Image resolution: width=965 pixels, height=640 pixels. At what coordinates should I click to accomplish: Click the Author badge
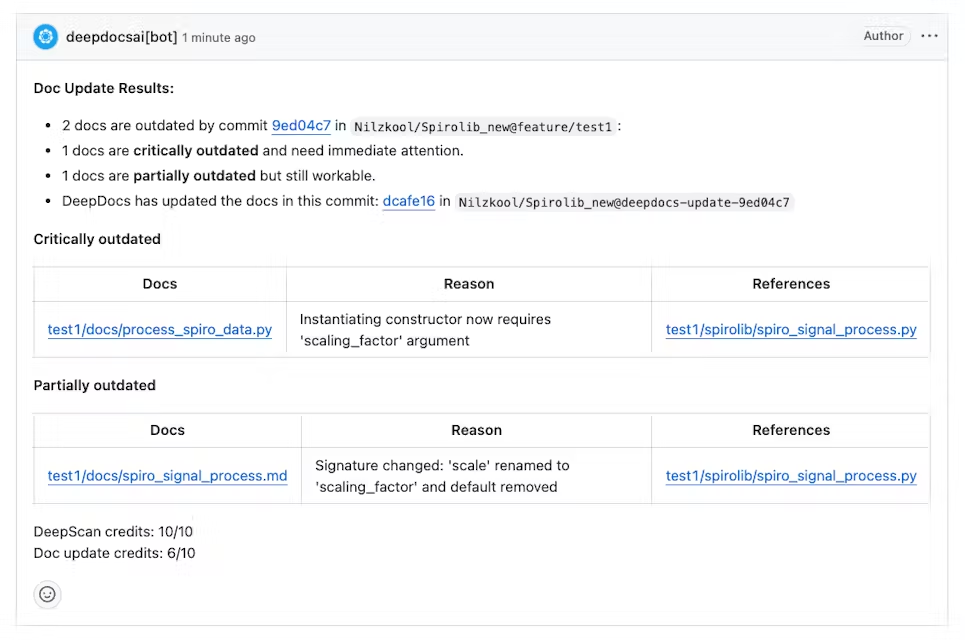click(x=883, y=36)
